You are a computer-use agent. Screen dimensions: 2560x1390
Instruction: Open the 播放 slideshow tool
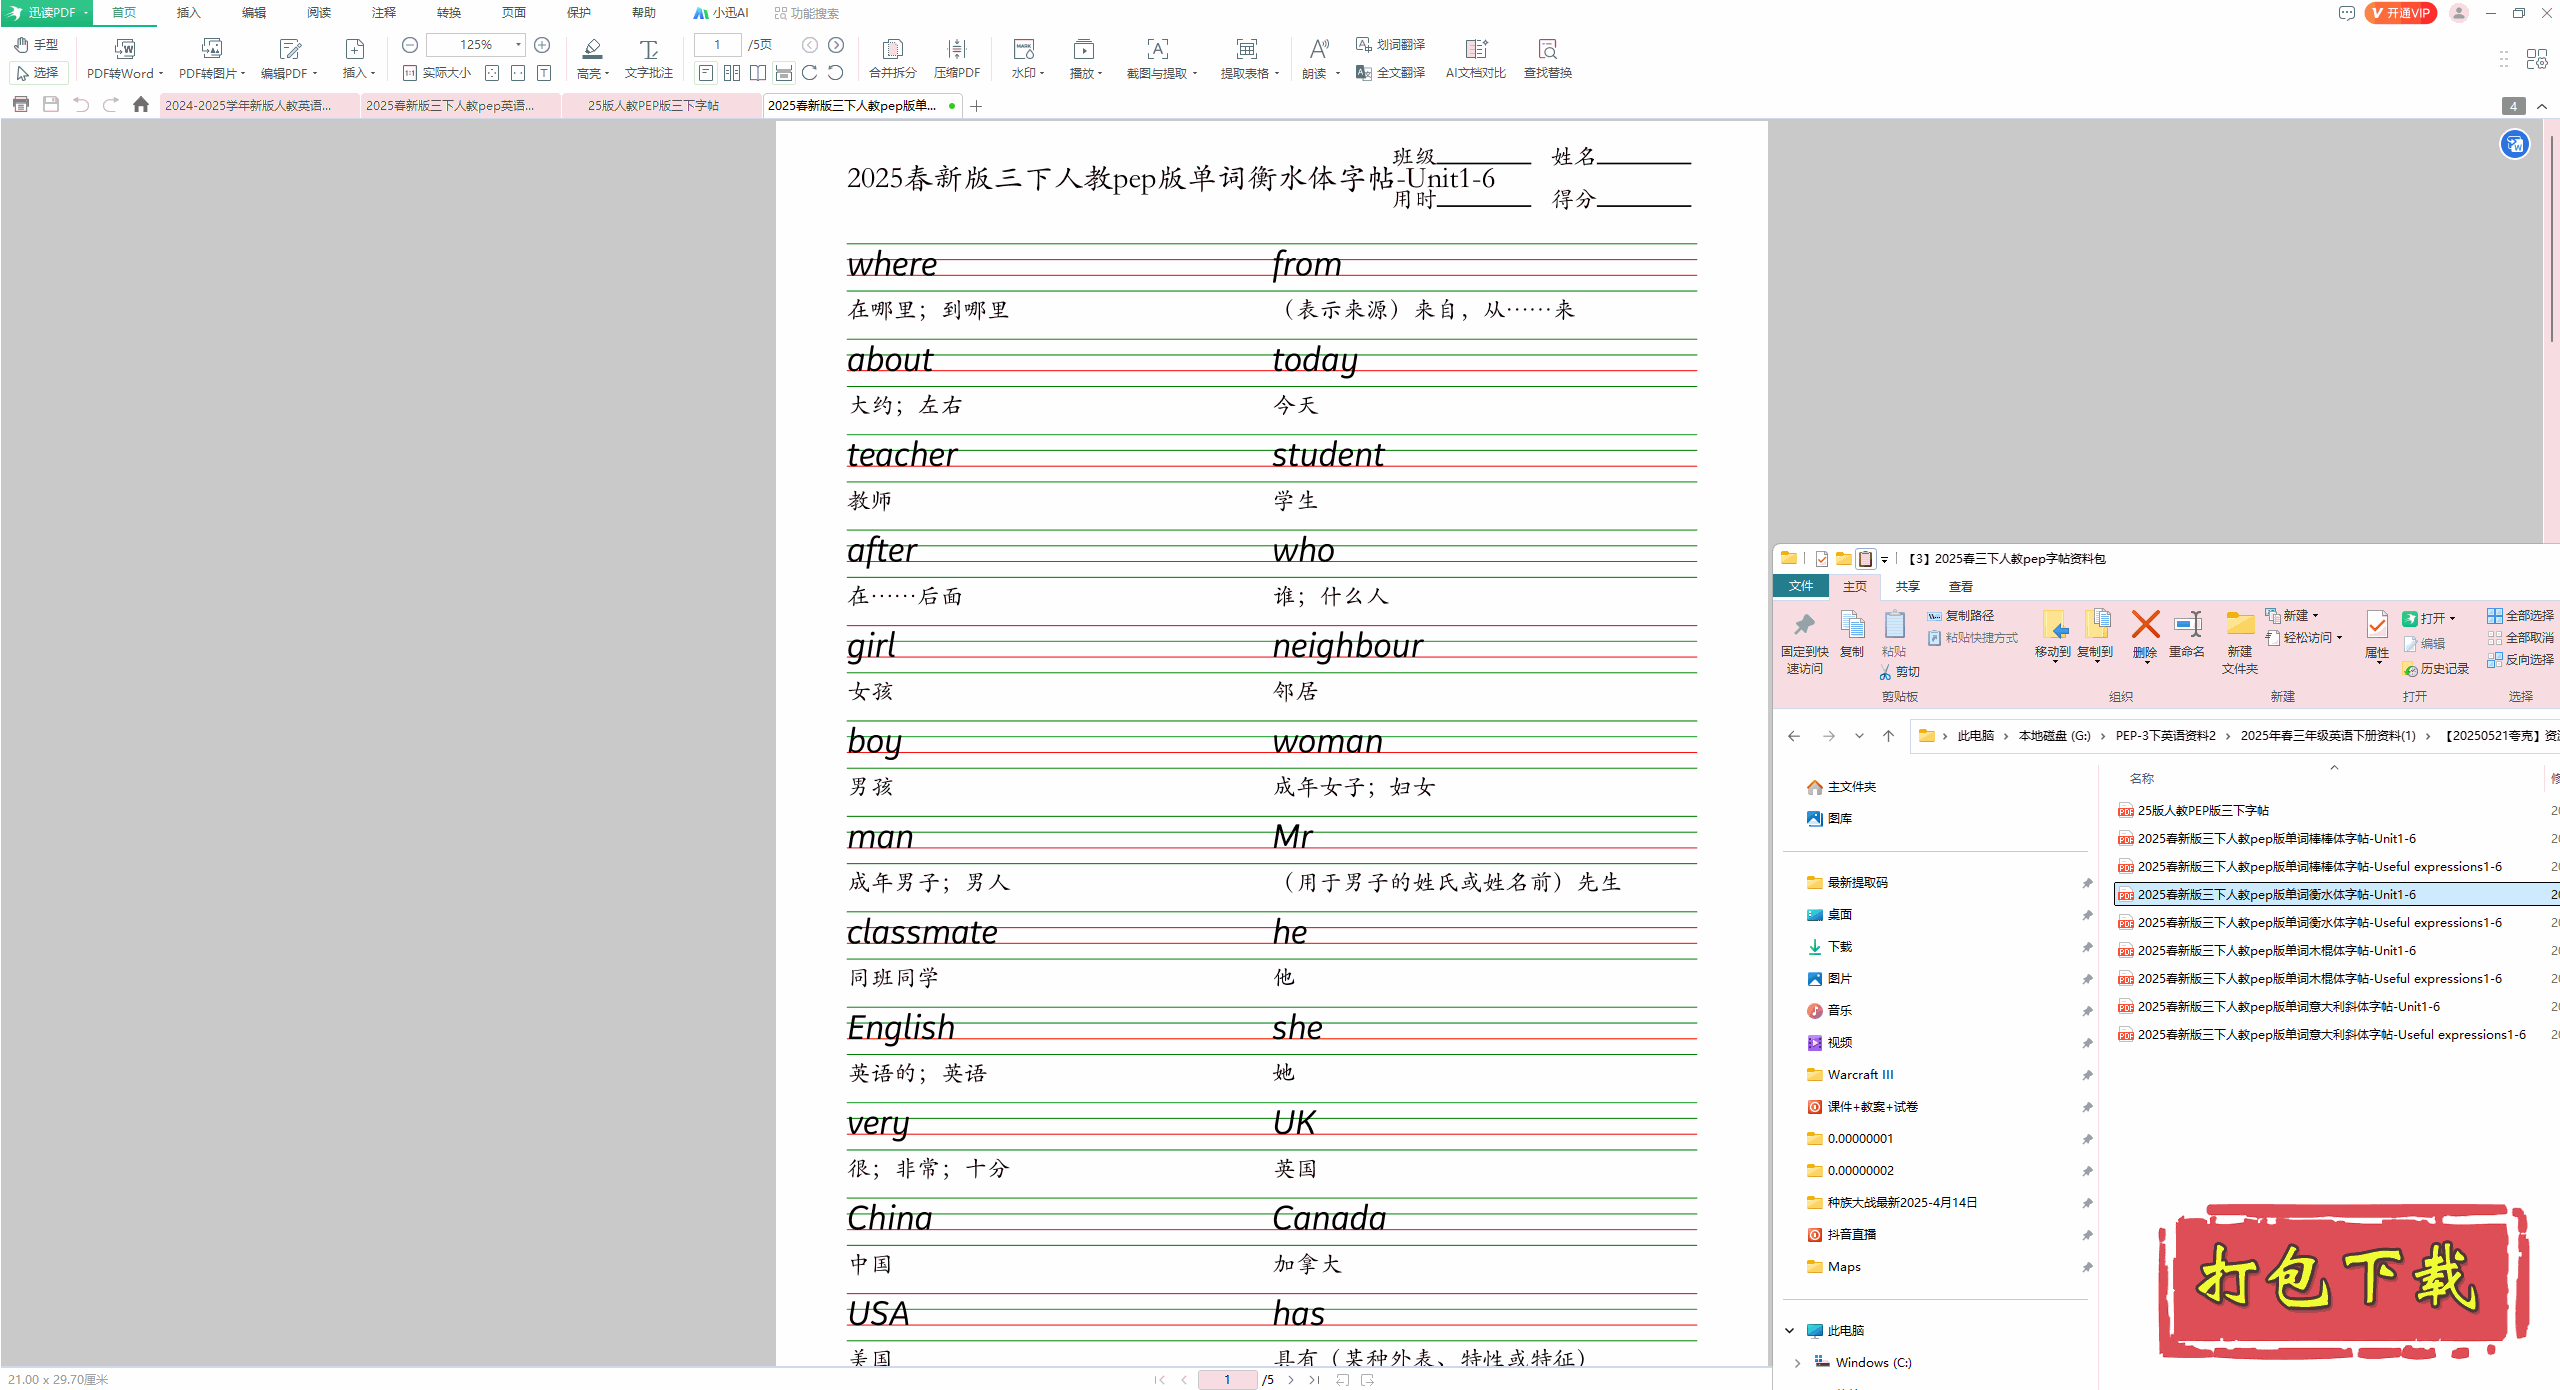click(1085, 60)
